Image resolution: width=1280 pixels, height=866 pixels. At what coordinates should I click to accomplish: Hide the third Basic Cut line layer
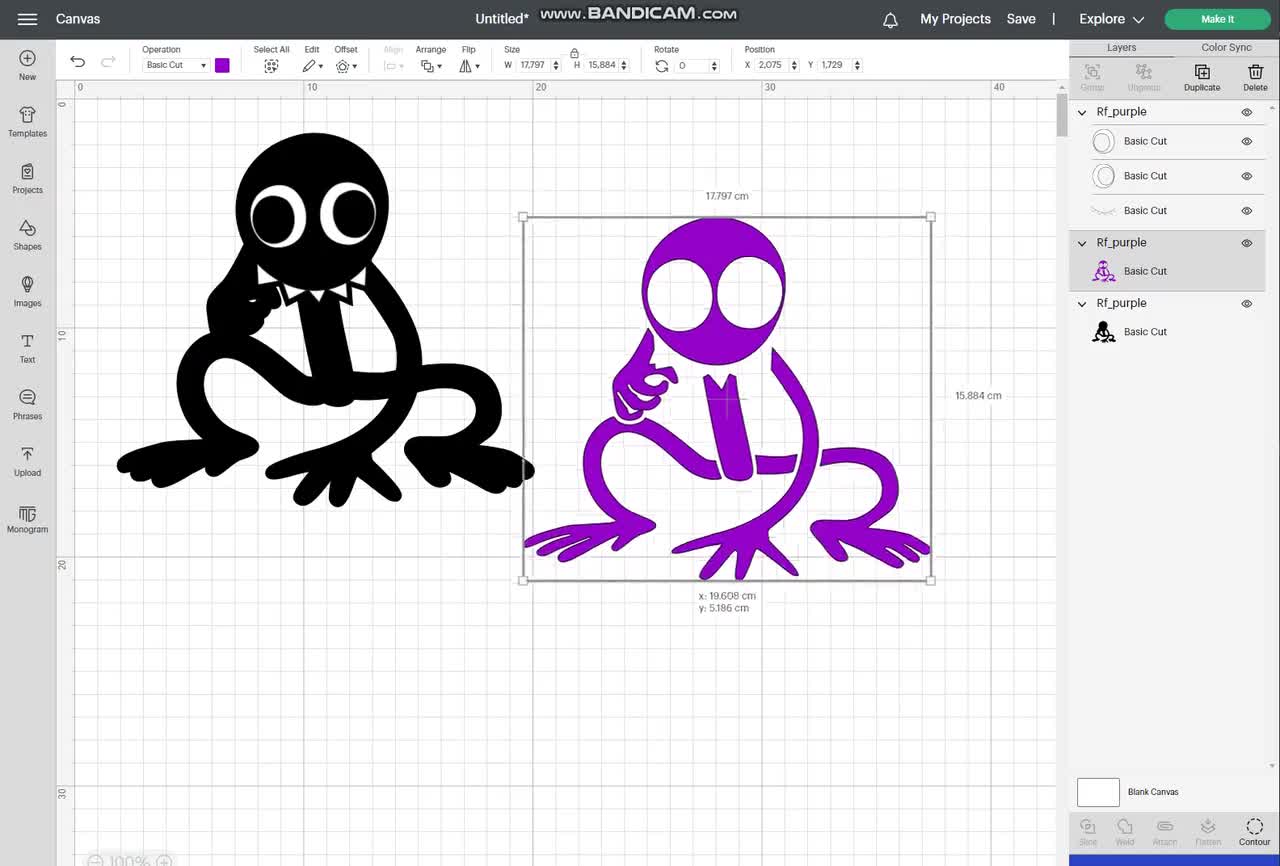pyautogui.click(x=1247, y=211)
